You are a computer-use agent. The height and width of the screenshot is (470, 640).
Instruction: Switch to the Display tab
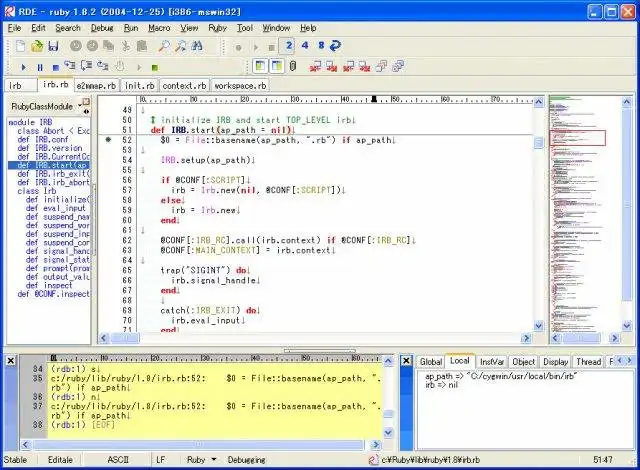click(x=556, y=362)
